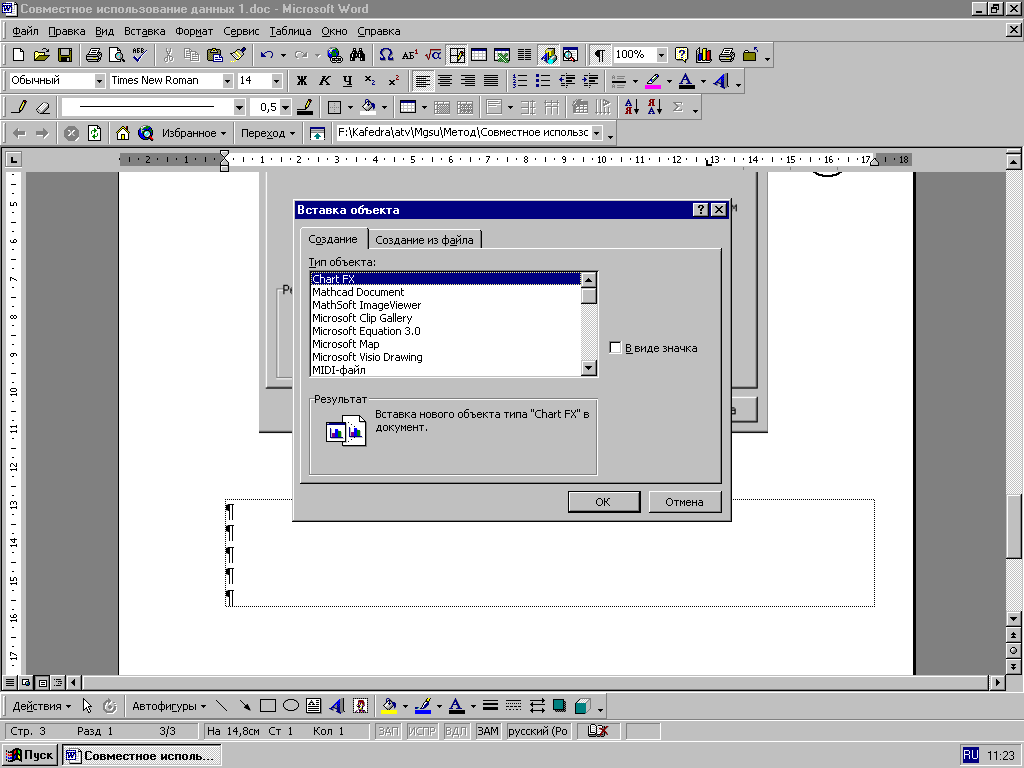
Task: Open the 'Файл' menu
Action: [x=25, y=31]
